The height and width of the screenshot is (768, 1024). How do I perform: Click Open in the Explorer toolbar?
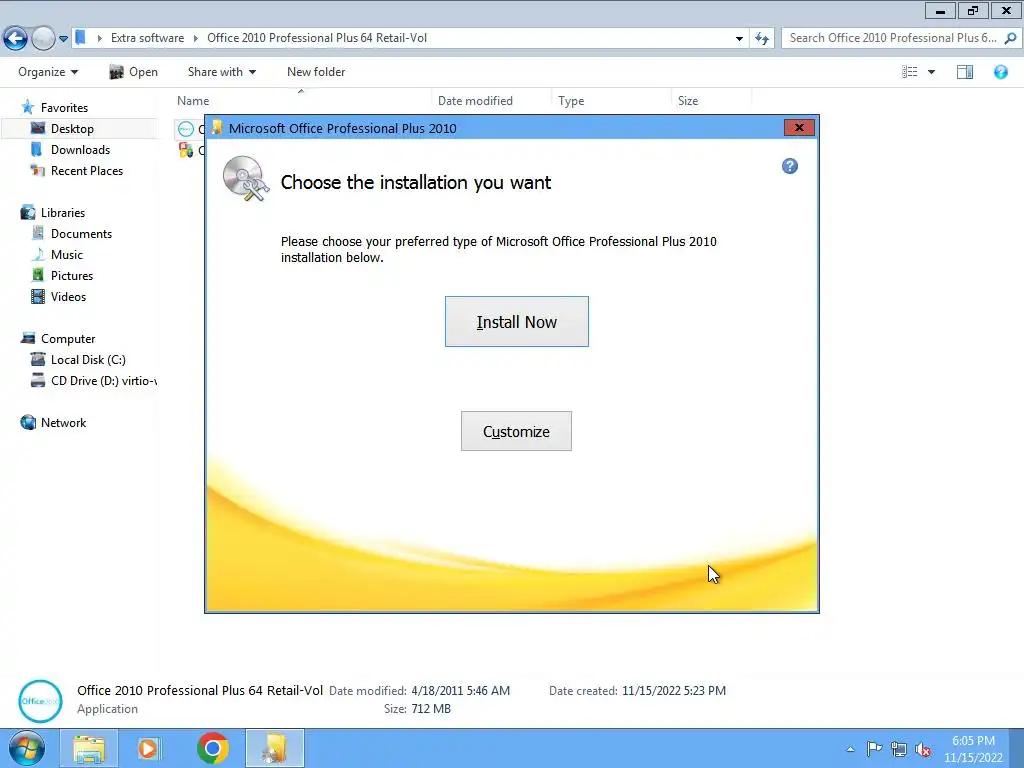[x=134, y=72]
